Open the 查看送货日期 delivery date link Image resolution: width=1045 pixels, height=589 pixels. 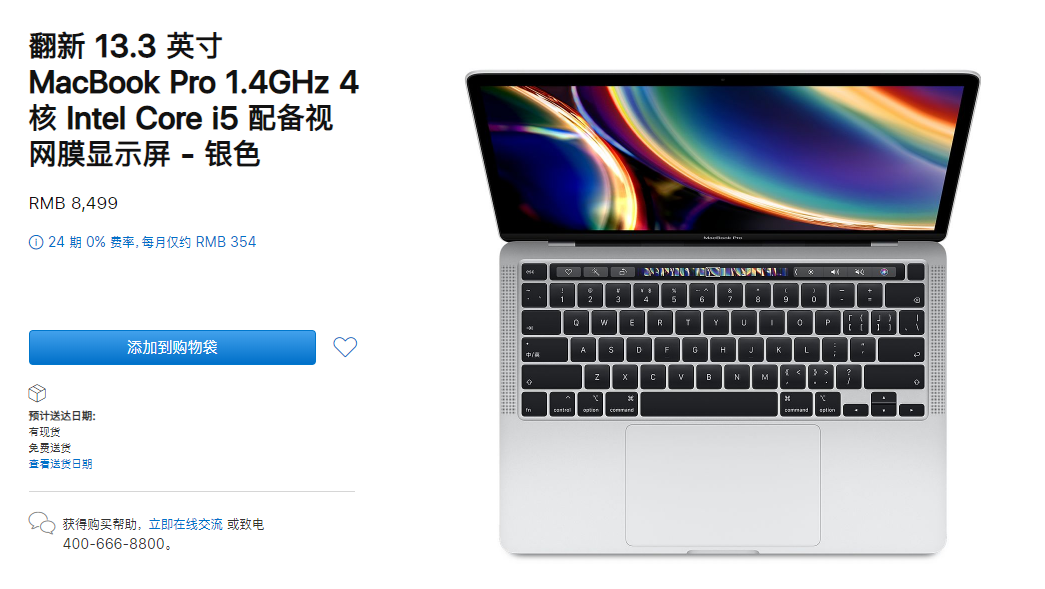pyautogui.click(x=61, y=464)
